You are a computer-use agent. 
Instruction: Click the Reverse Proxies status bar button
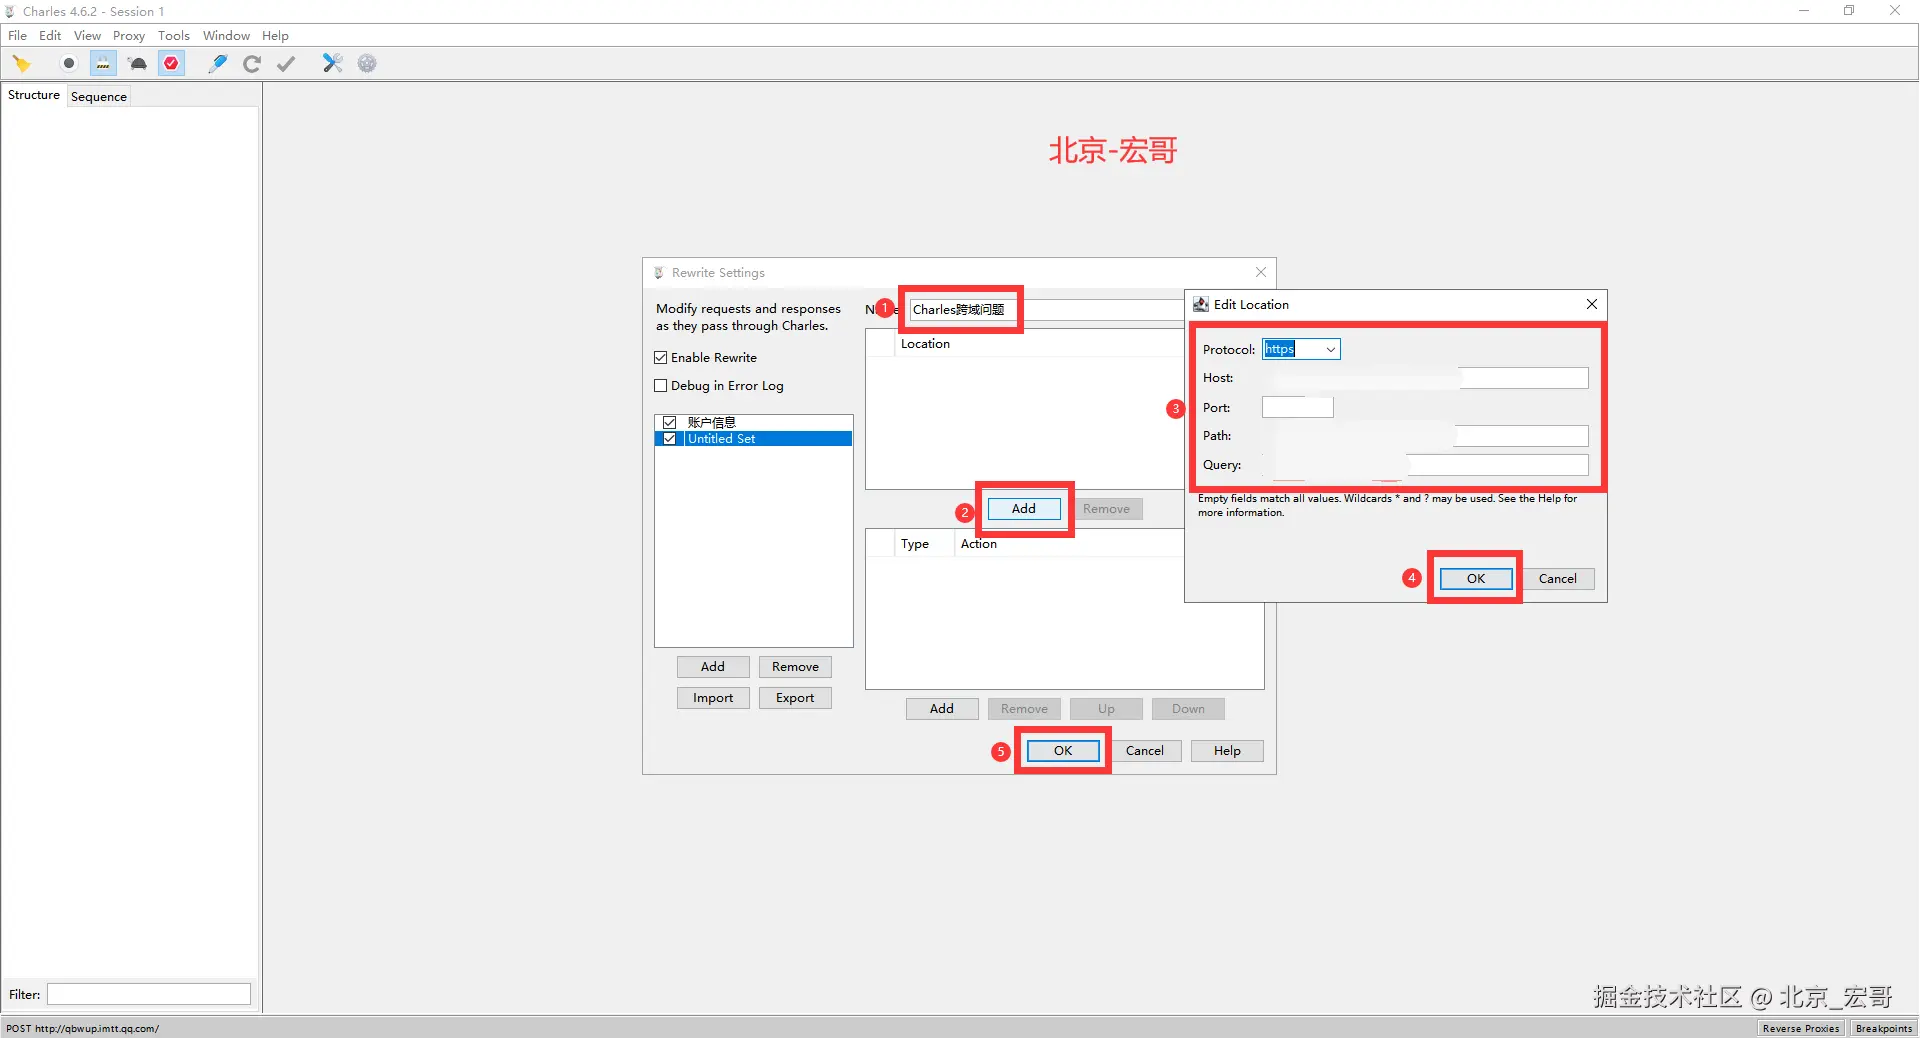point(1801,1028)
